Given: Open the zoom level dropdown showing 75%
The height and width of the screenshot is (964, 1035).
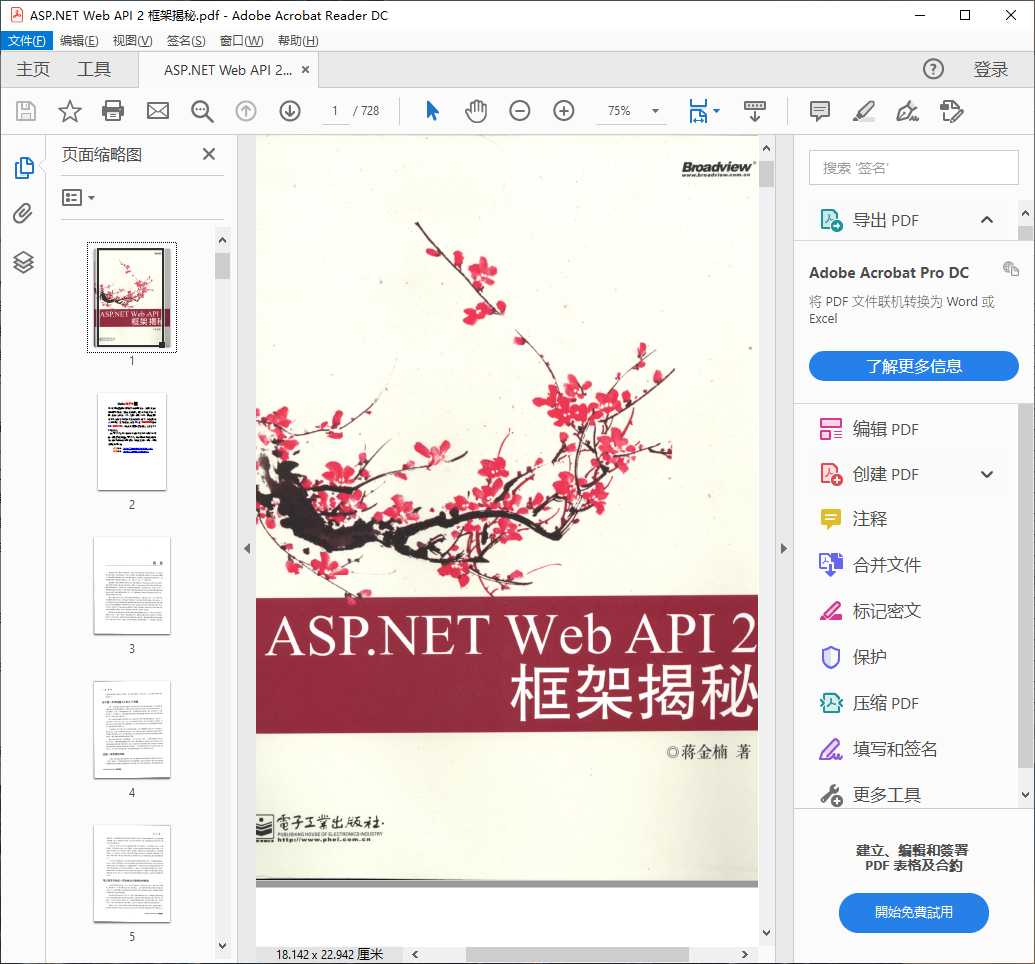Looking at the screenshot, I should 631,111.
